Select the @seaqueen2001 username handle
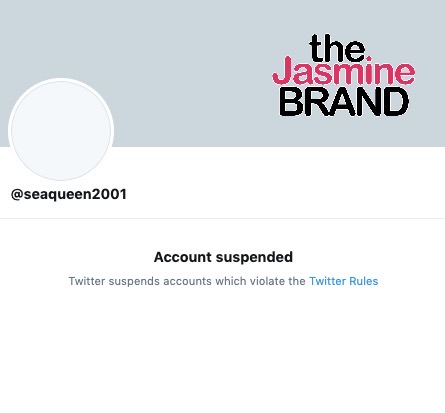This screenshot has height=413, width=445. 69,194
